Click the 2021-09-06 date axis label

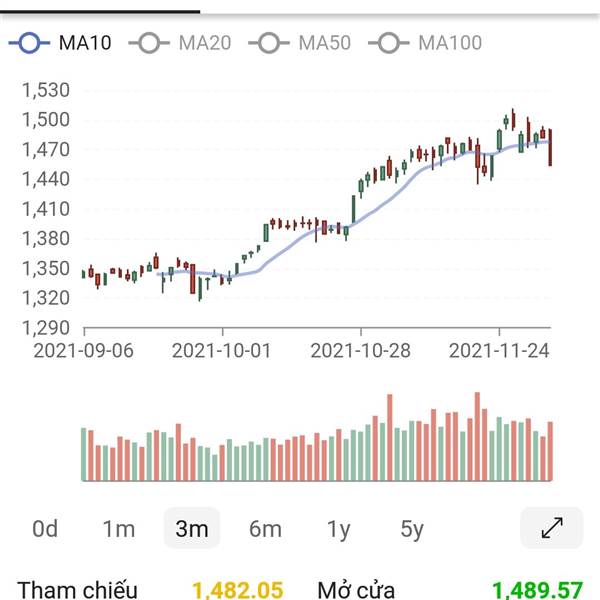[x=83, y=351]
